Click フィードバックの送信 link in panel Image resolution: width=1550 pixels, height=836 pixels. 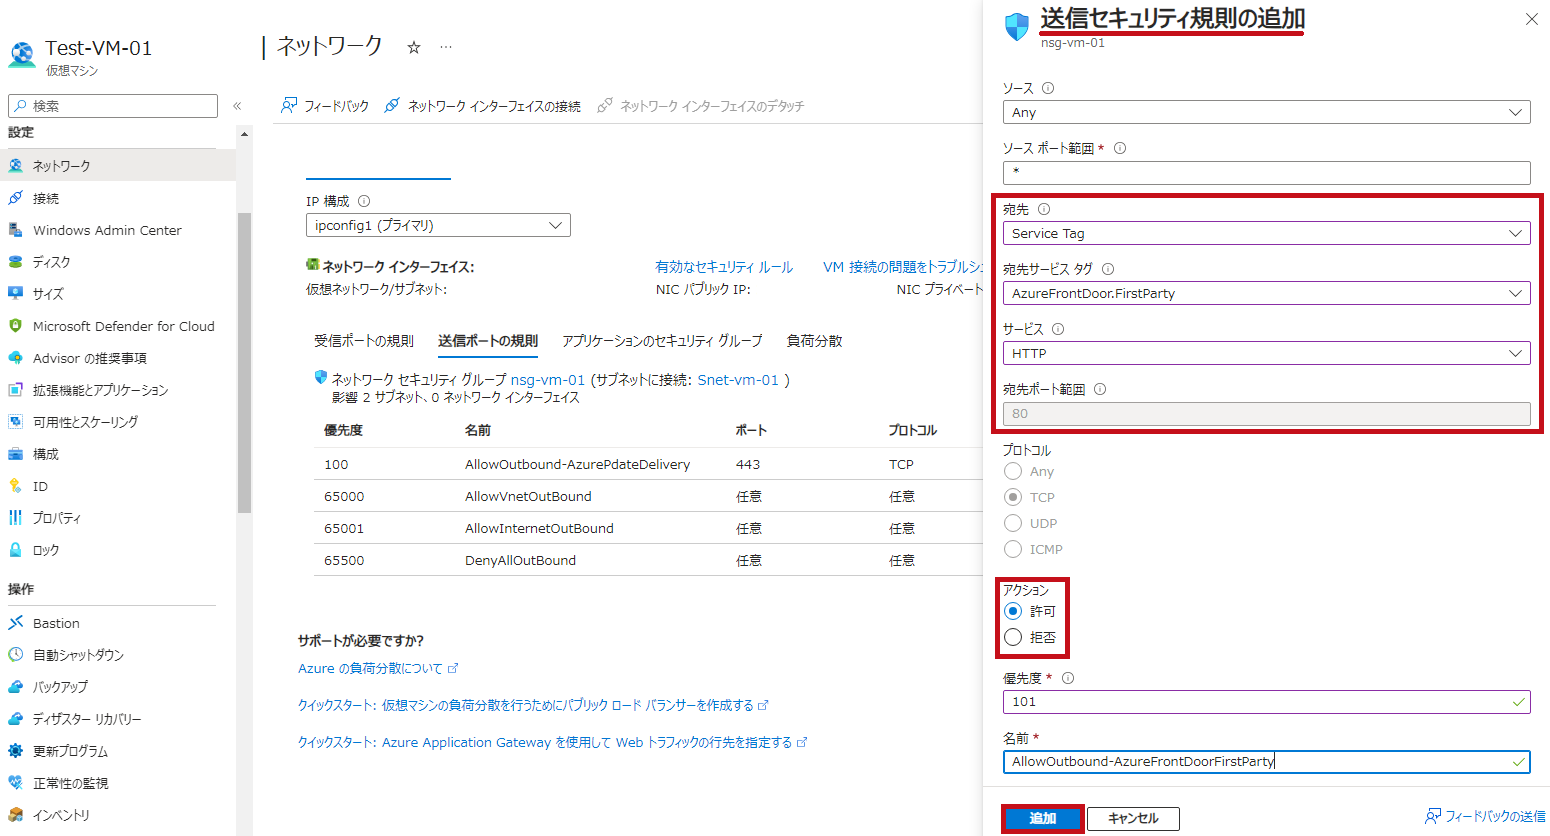[x=1485, y=816]
